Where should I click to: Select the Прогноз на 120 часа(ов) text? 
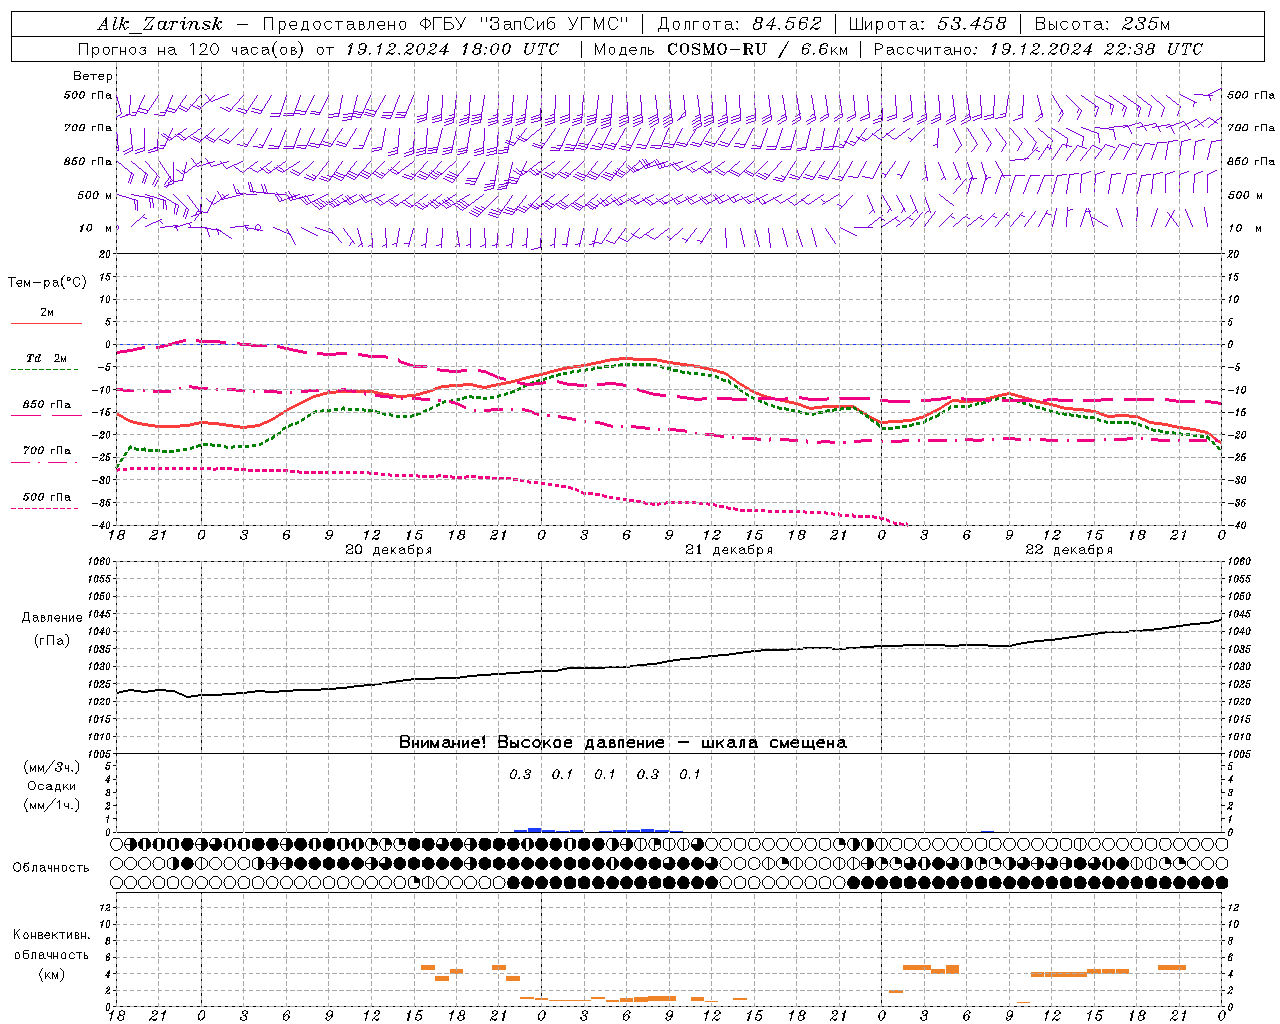point(190,49)
